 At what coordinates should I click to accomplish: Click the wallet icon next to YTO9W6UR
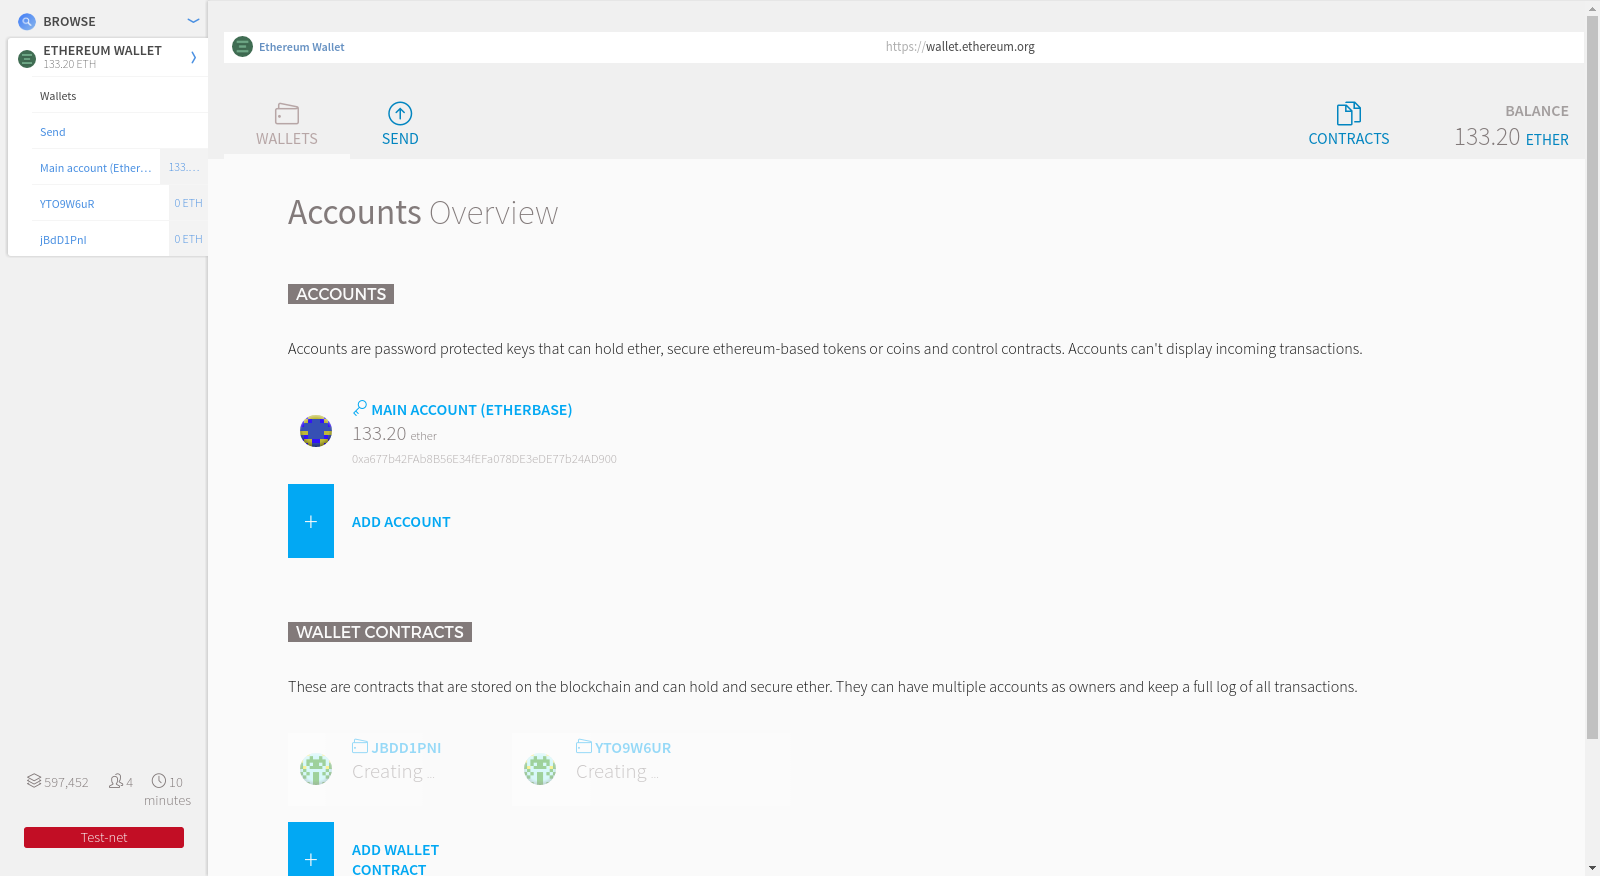(584, 746)
